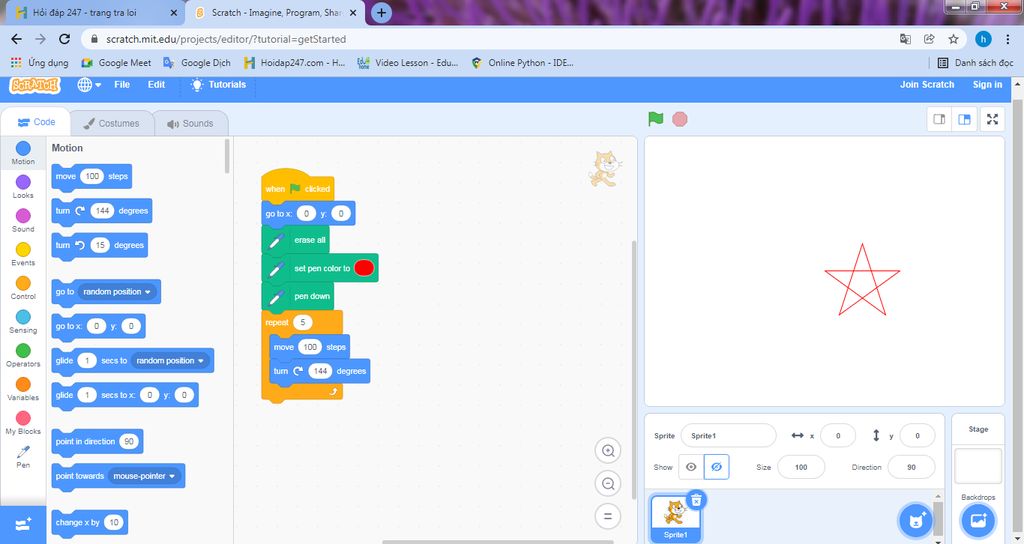1024x544 pixels.
Task: Zoom in on the code workspace
Action: click(x=608, y=451)
